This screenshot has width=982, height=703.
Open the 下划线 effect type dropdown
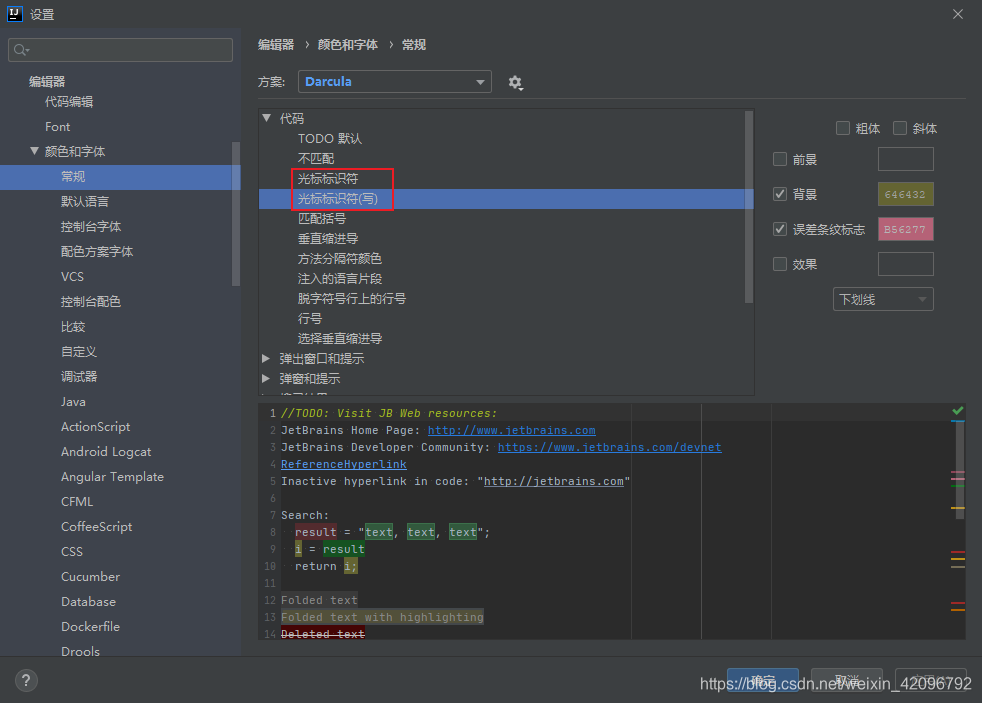(x=883, y=299)
